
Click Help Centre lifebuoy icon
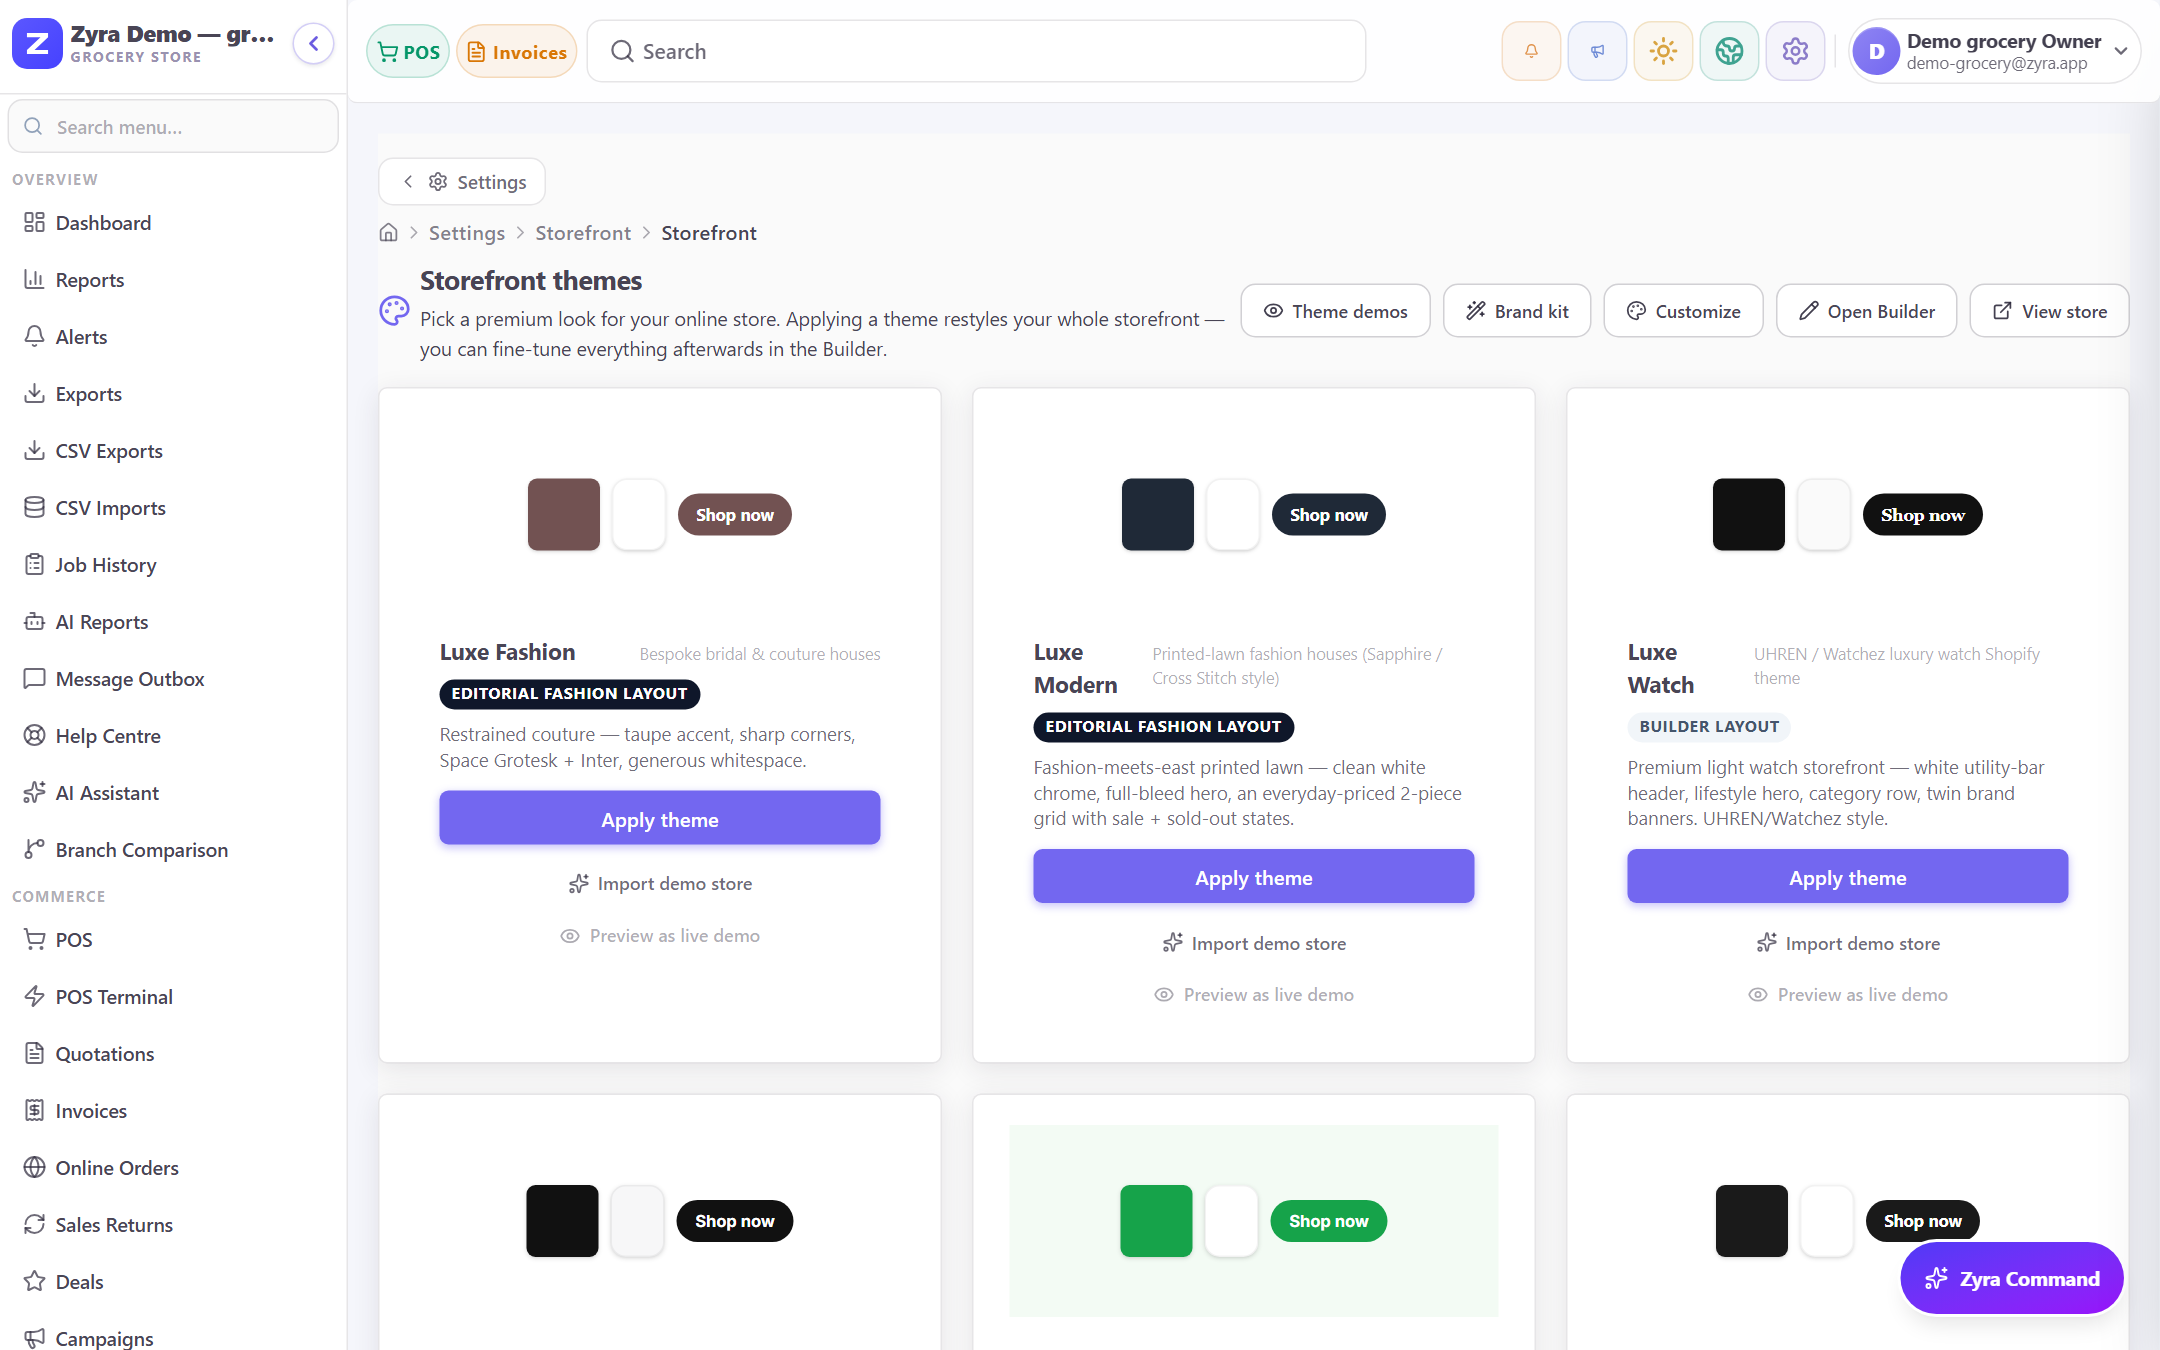point(35,736)
